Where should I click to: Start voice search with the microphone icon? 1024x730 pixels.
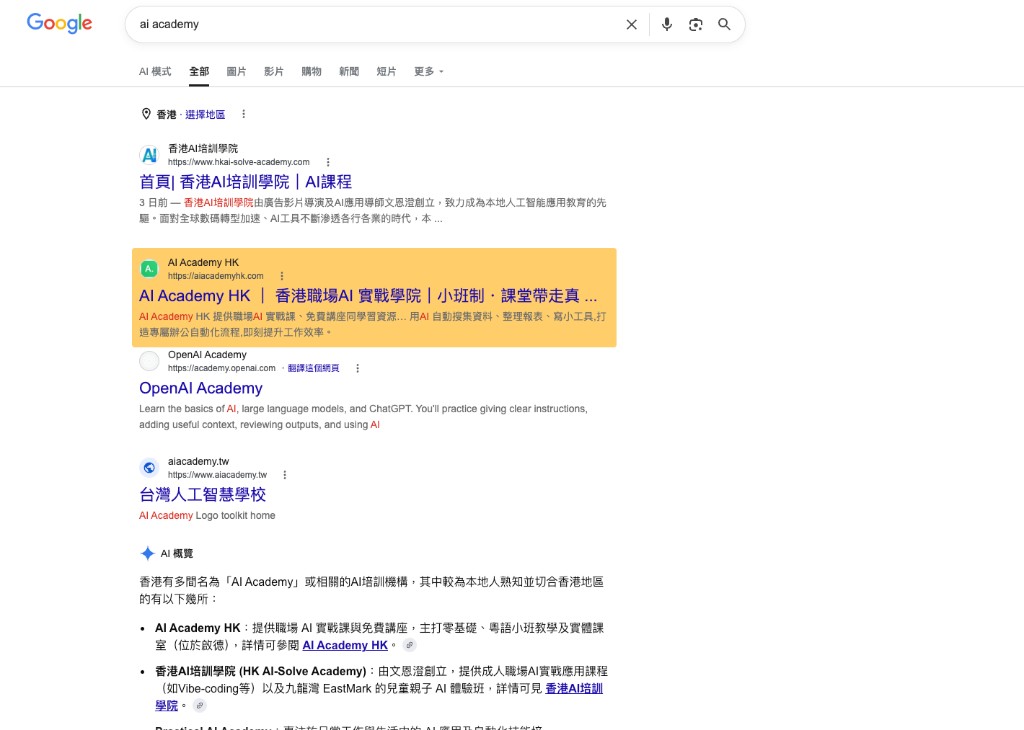click(667, 24)
